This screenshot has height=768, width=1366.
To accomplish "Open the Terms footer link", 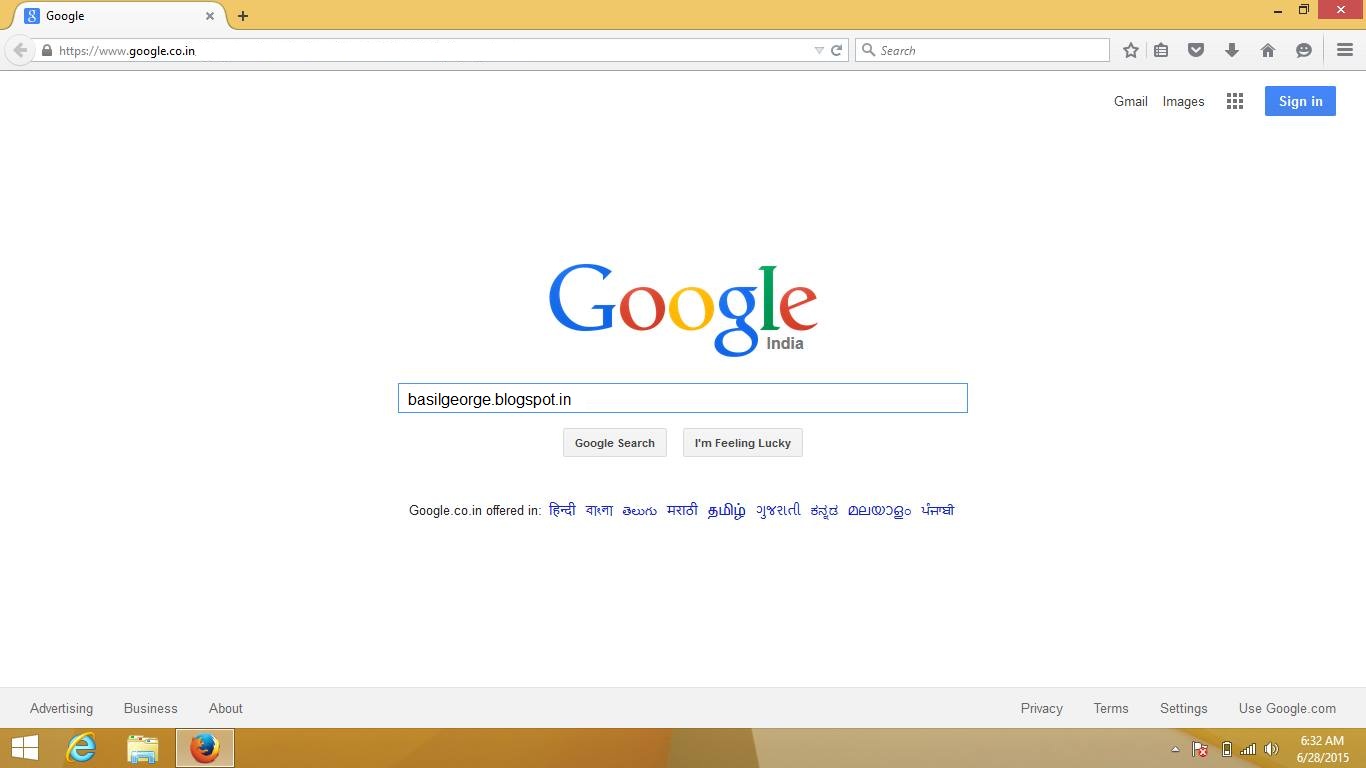I will [1111, 708].
